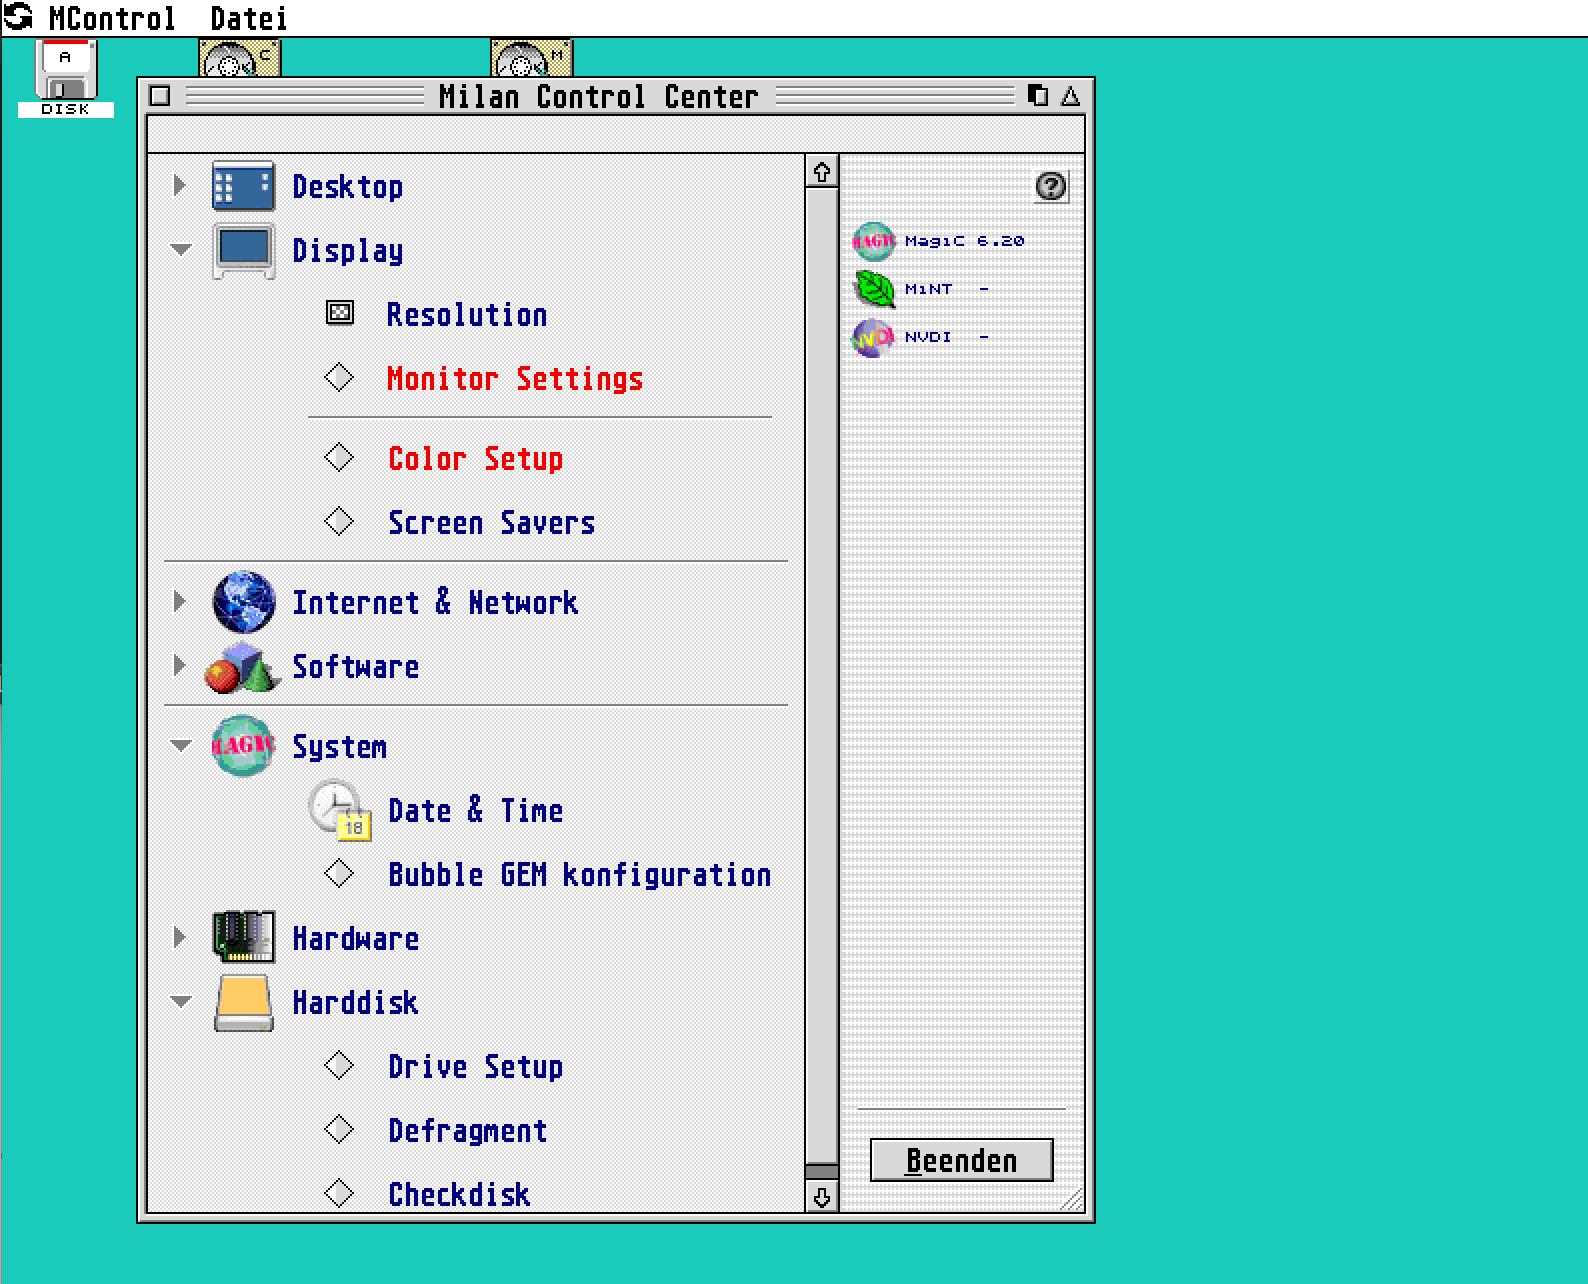Click the Internet & Network label
1588x1284 pixels.
click(x=435, y=603)
